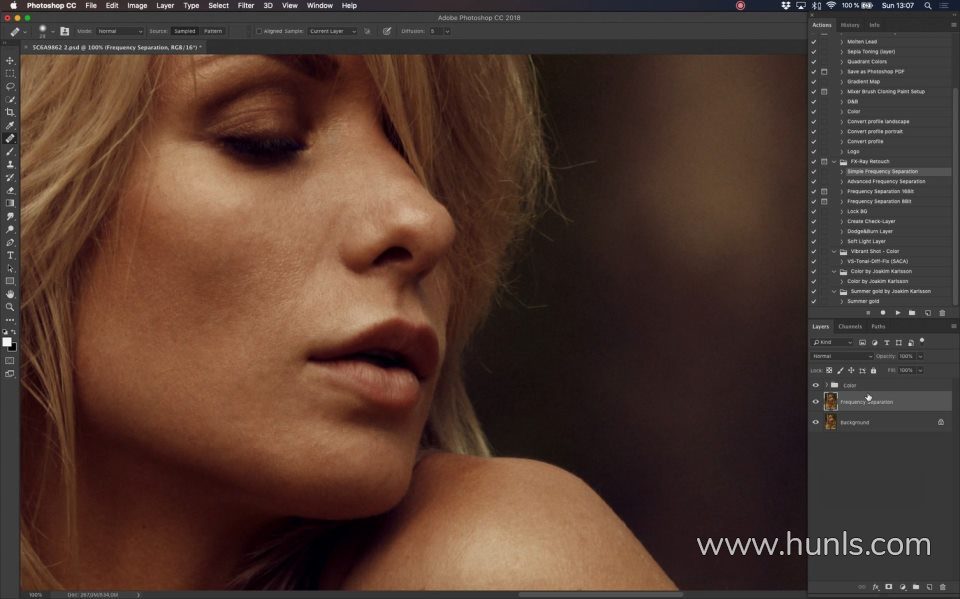Toggle checkmark for Gradient Map action
This screenshot has height=599, width=960.
pyautogui.click(x=814, y=81)
